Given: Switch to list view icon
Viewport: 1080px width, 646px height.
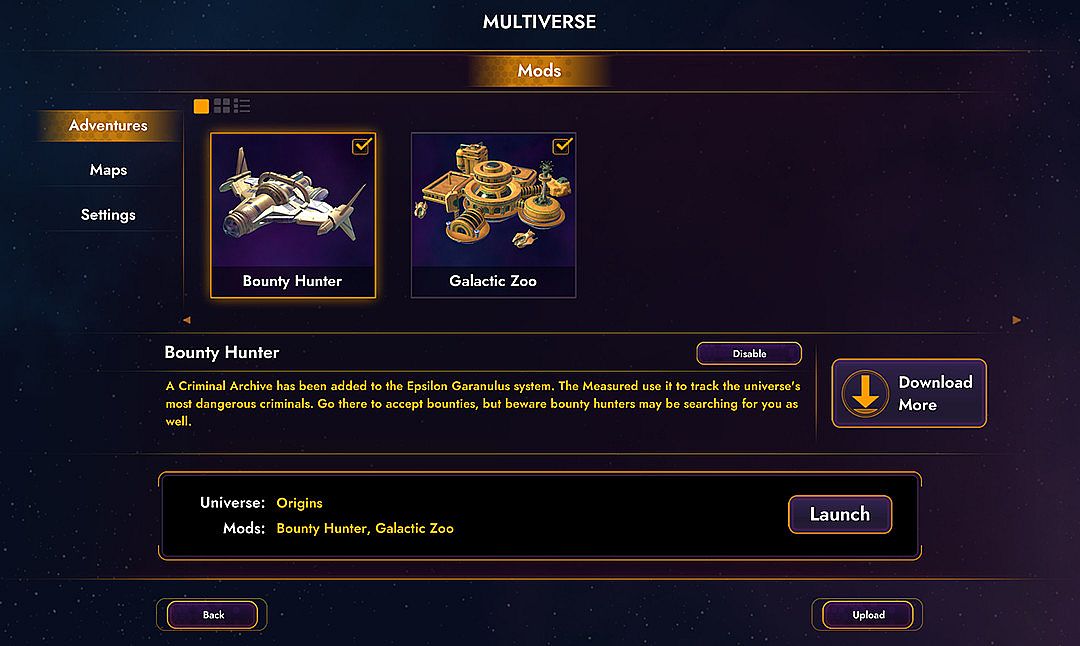Looking at the screenshot, I should tap(242, 105).
